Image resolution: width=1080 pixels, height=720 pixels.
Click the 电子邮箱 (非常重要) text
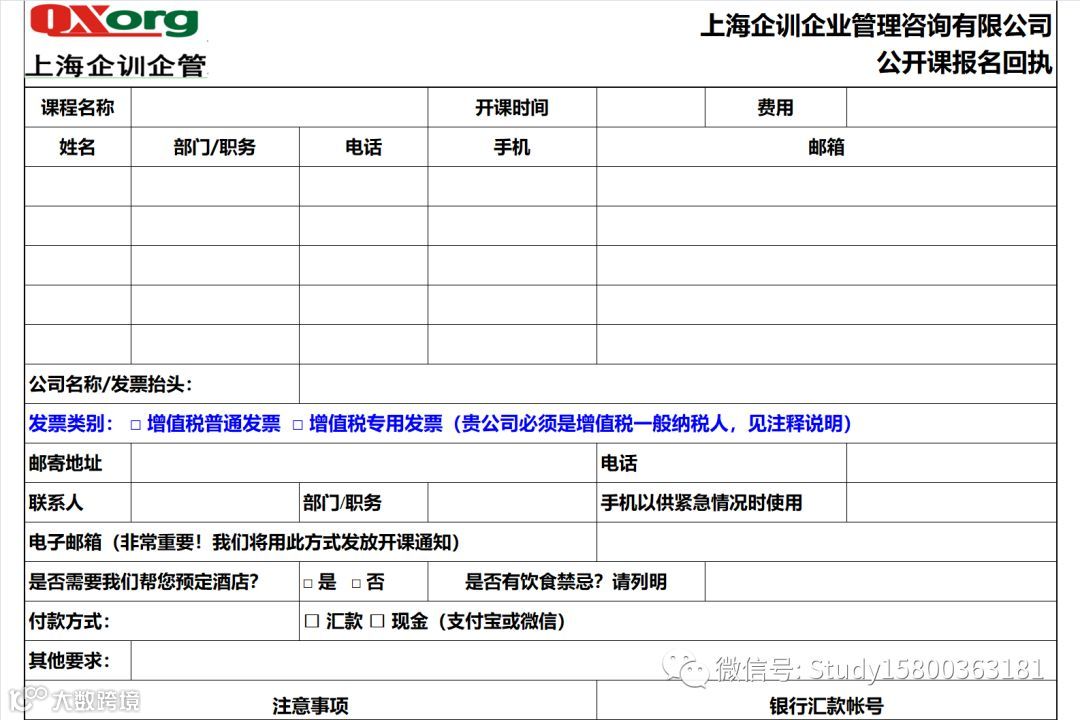pos(244,542)
